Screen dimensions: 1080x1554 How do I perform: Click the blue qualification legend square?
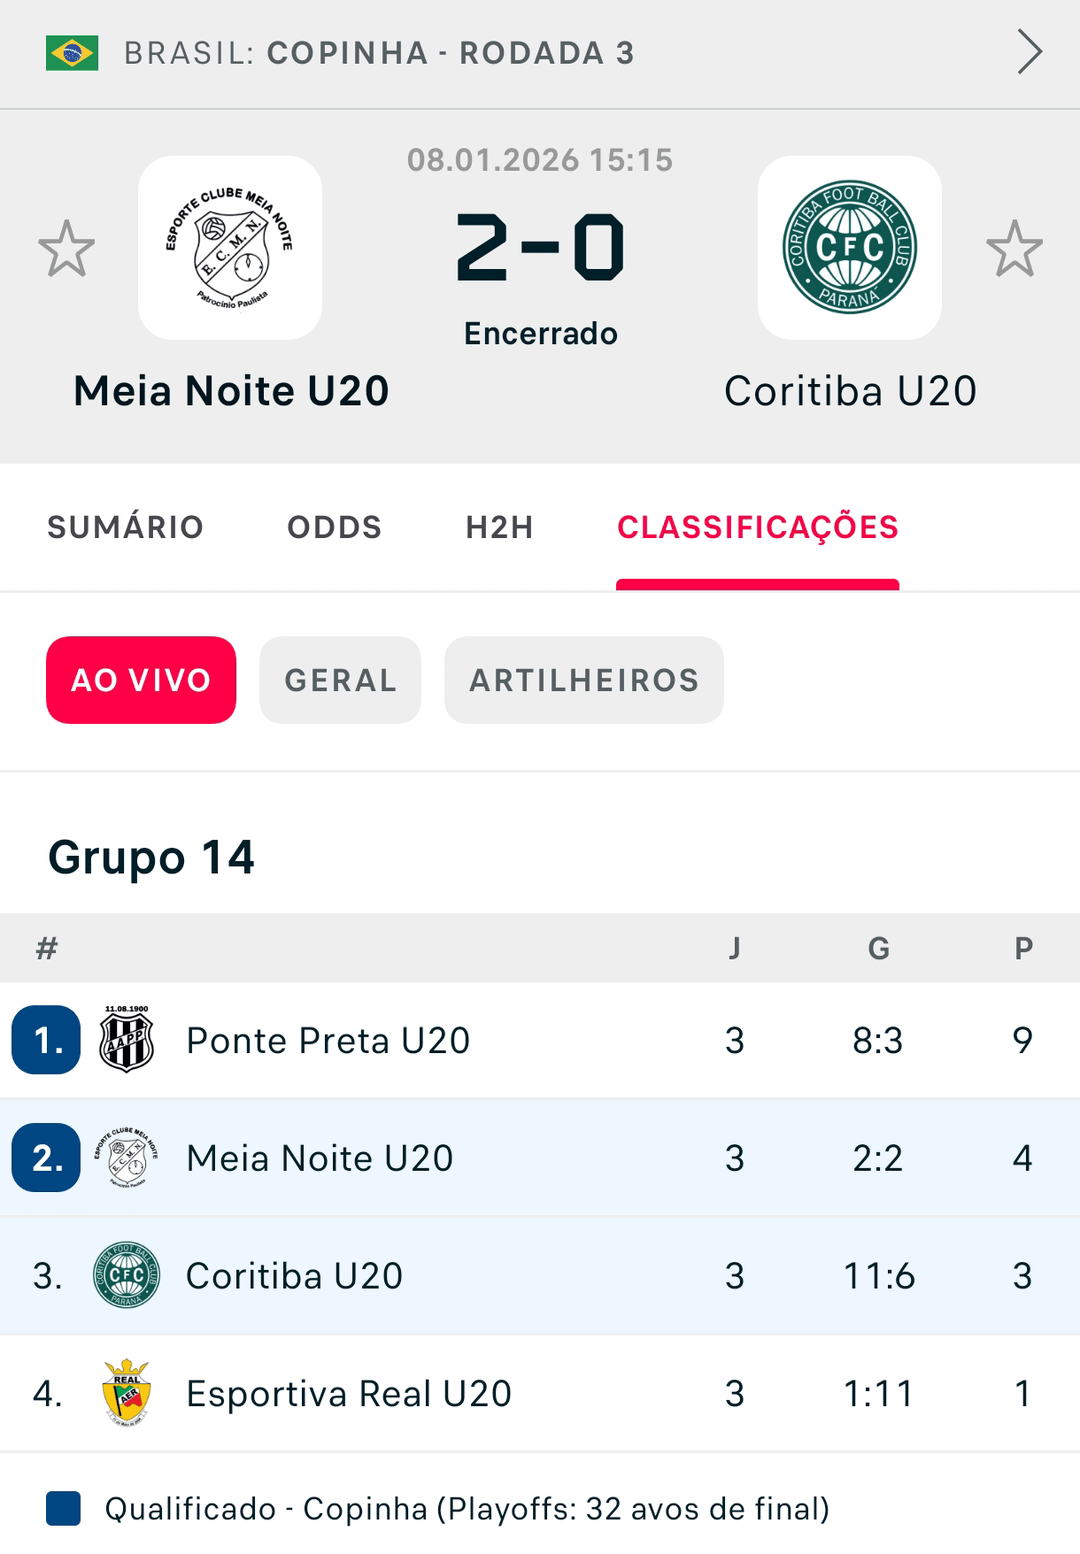63,1509
